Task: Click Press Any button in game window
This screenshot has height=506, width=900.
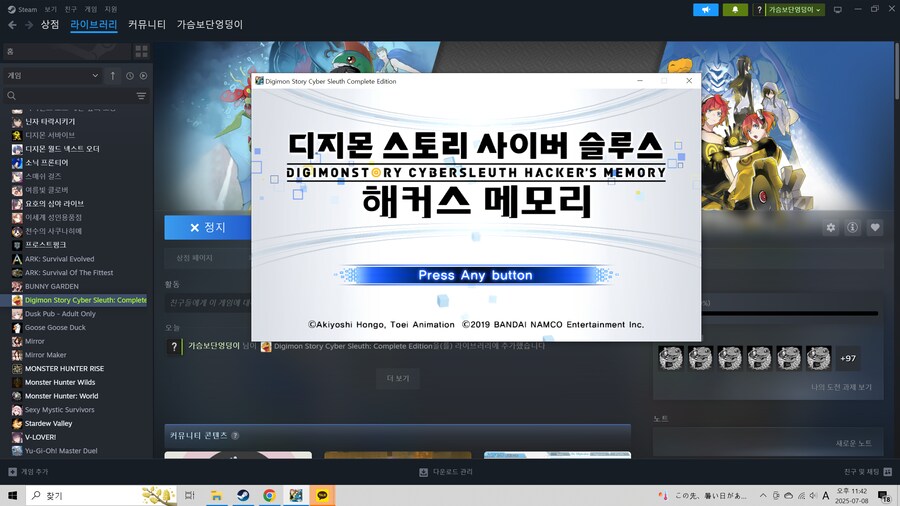Action: tap(475, 275)
